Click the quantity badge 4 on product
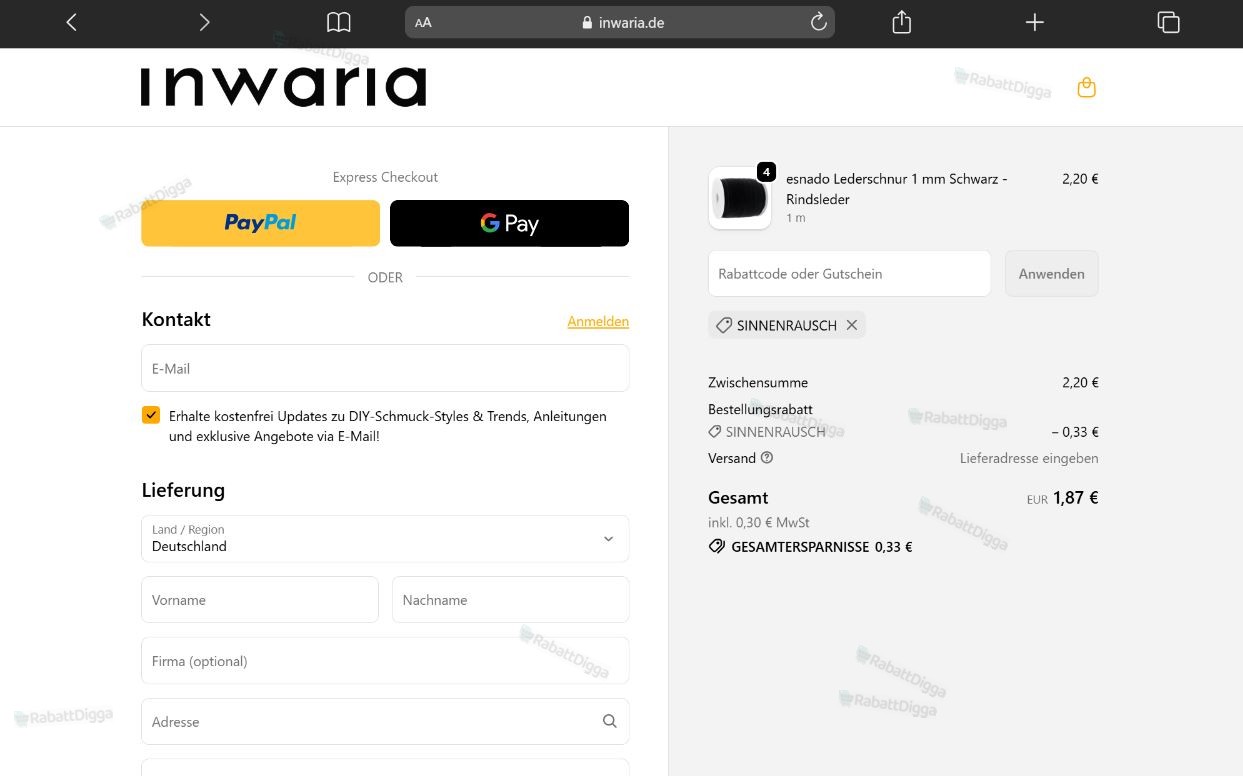 click(767, 172)
